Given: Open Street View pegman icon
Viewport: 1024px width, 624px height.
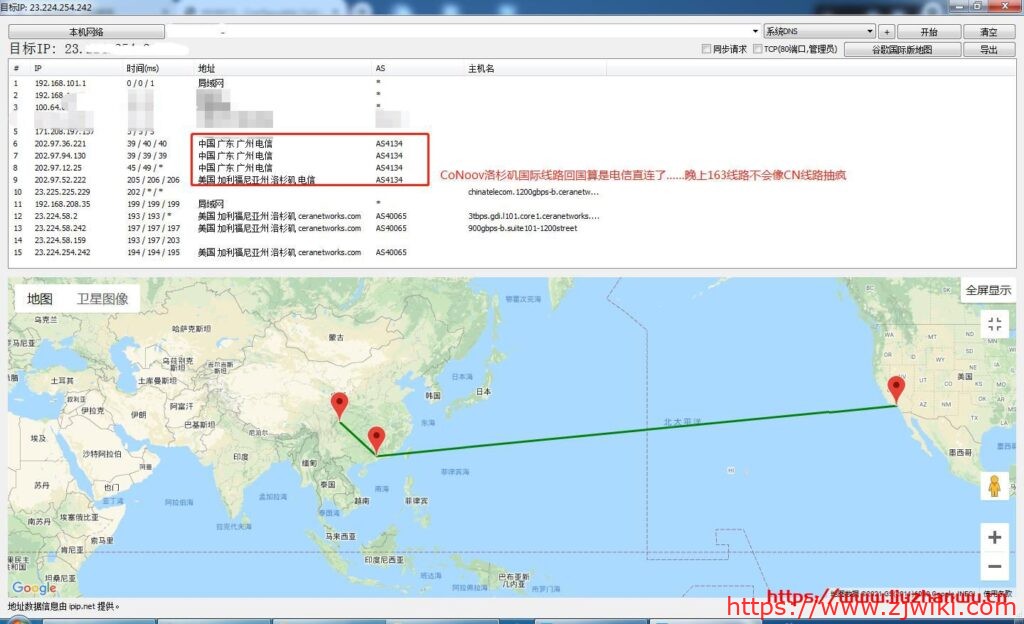Looking at the screenshot, I should tap(994, 486).
